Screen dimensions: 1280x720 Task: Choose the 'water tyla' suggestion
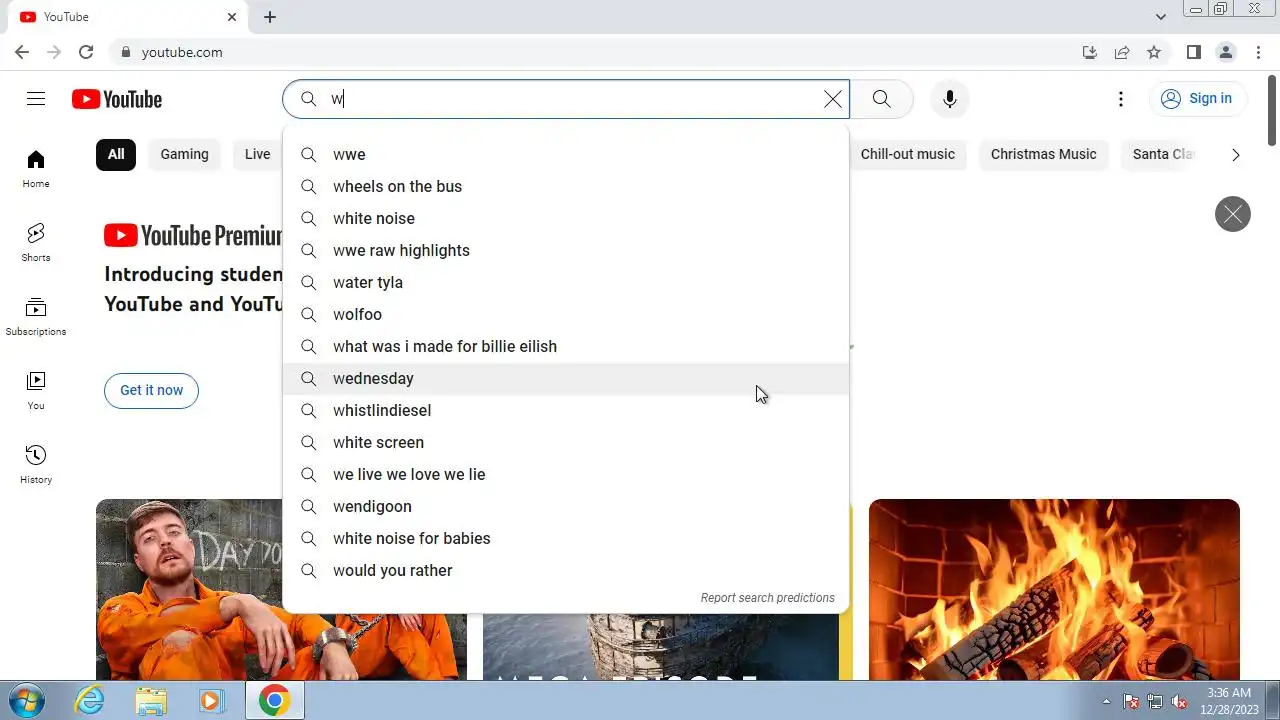566,282
